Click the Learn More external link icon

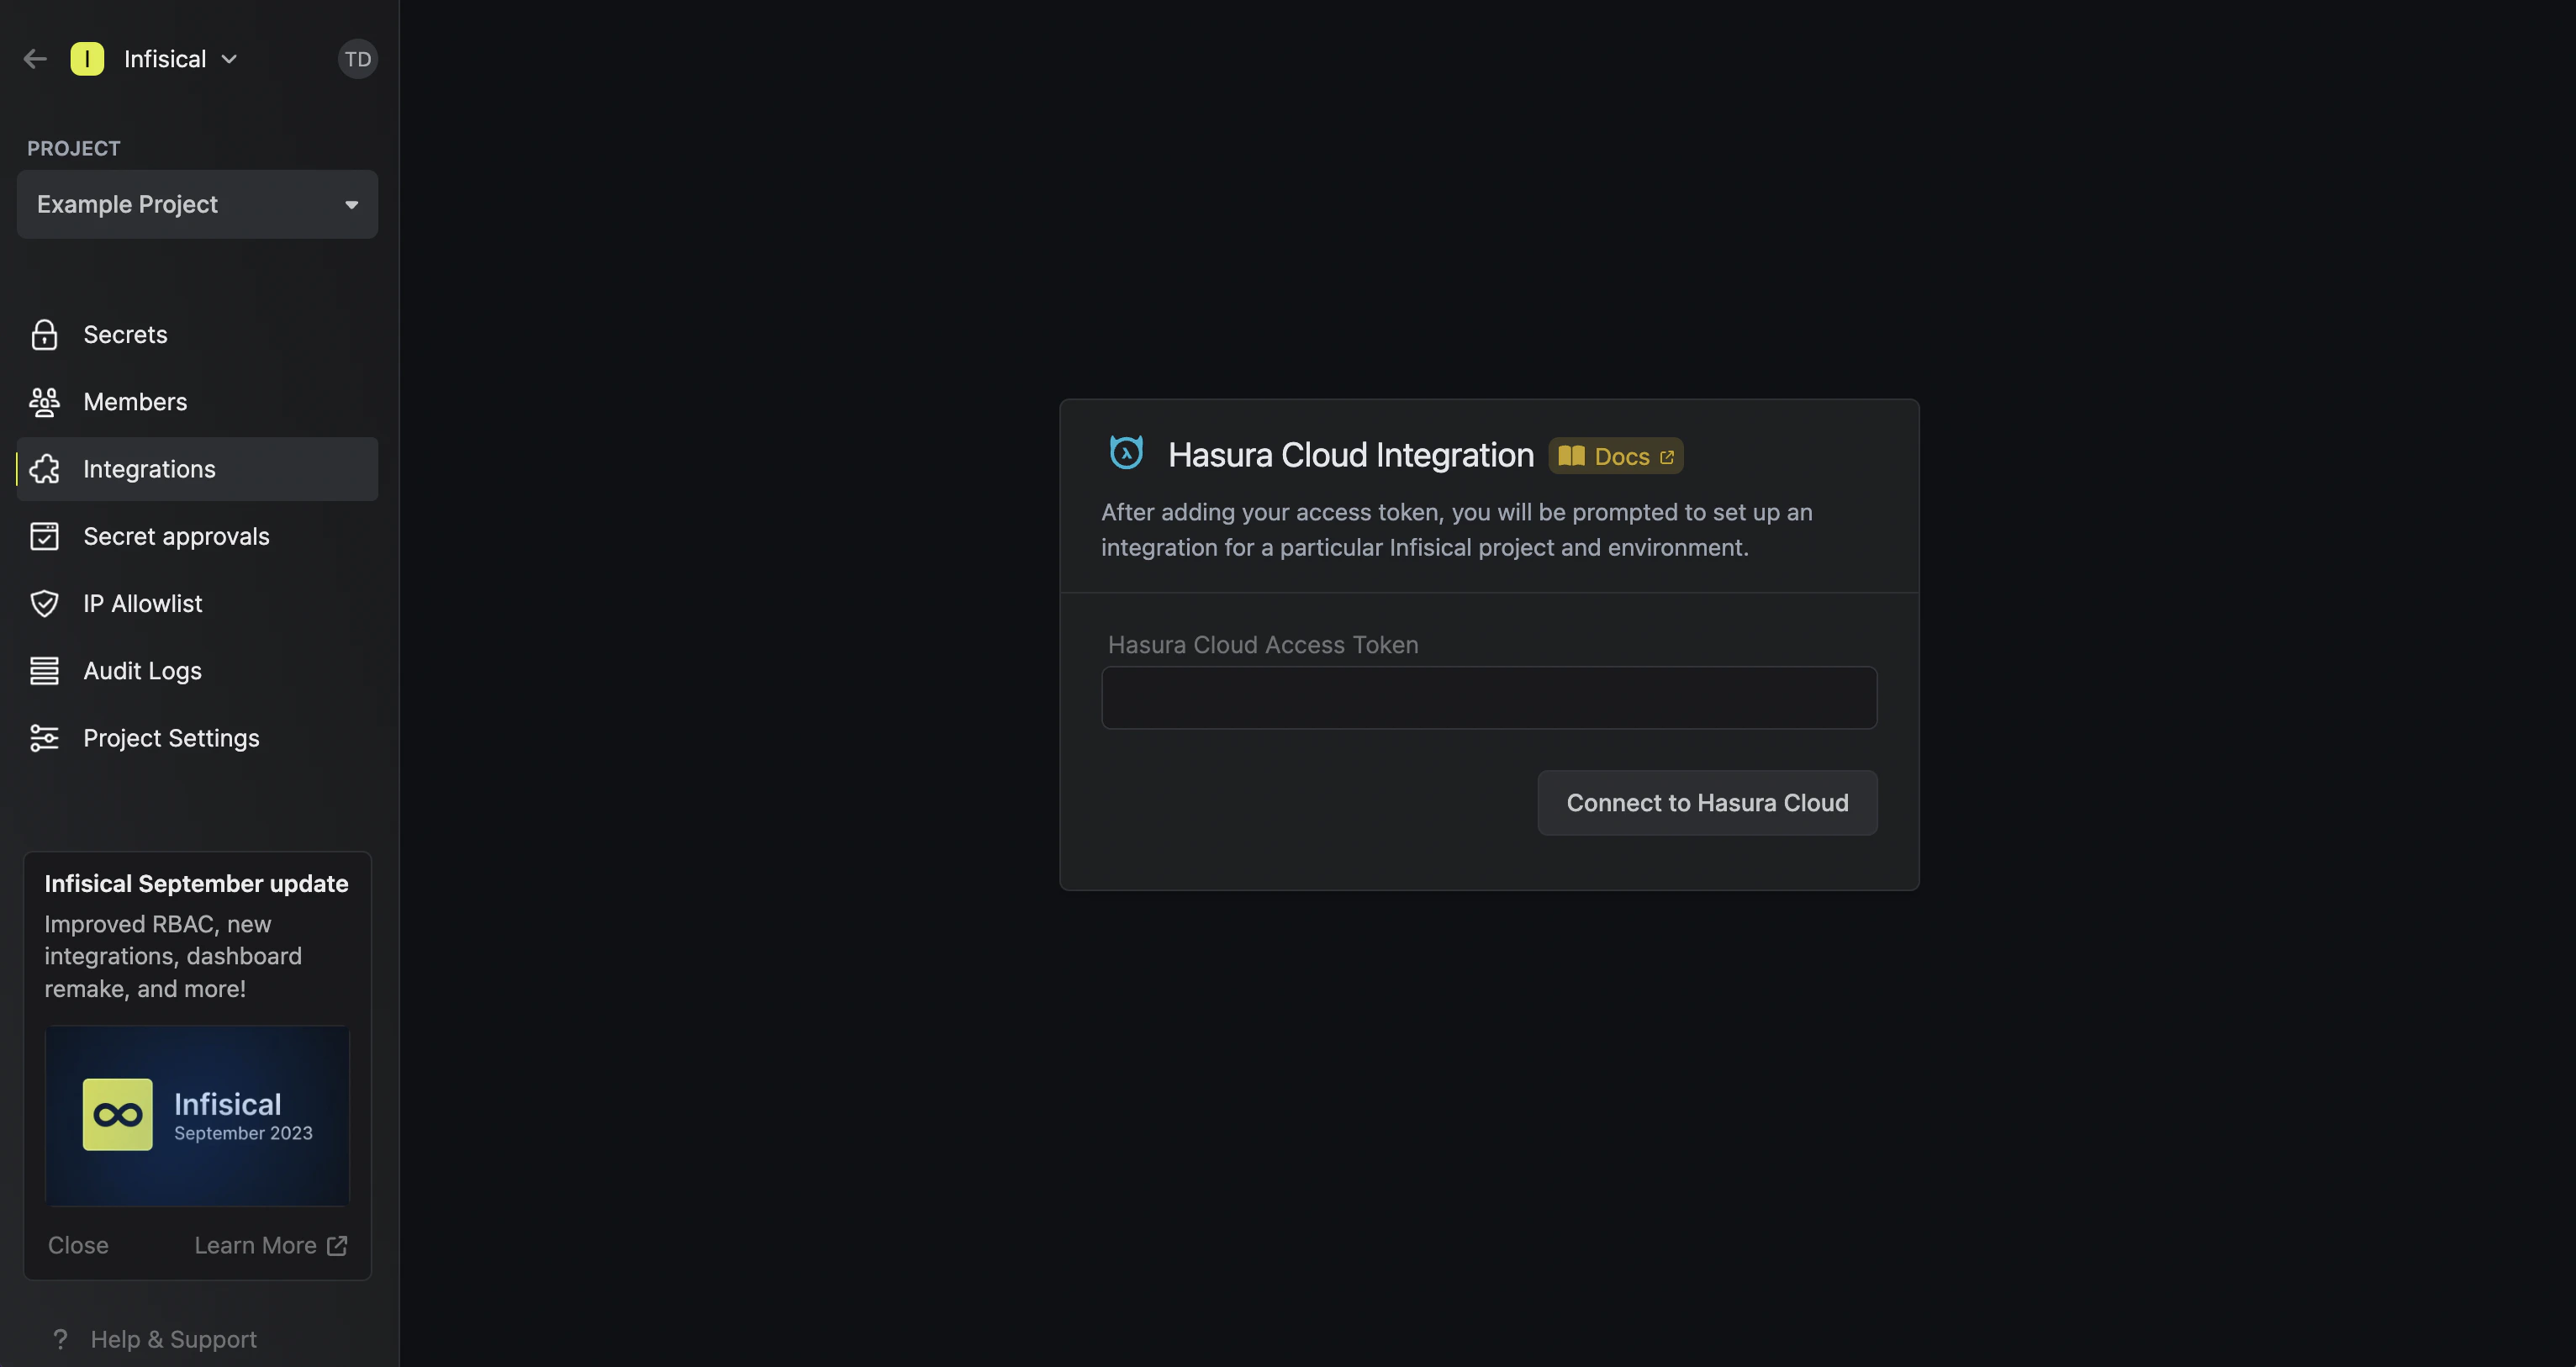338,1245
